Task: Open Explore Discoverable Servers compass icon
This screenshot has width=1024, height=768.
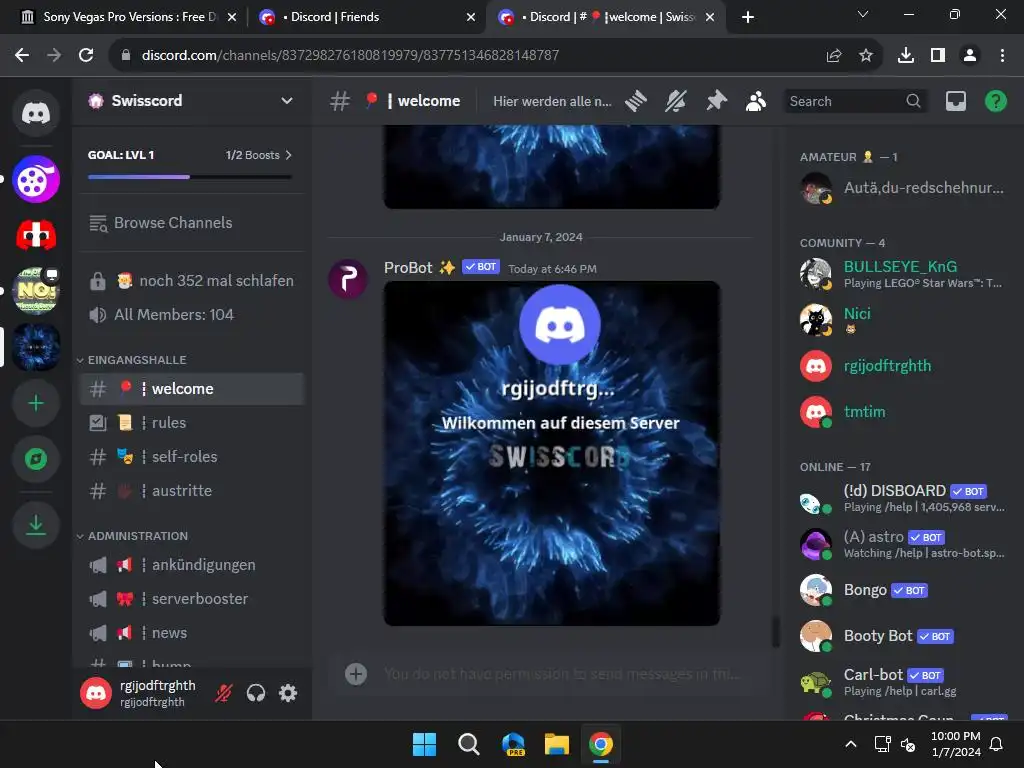Action: (36, 459)
